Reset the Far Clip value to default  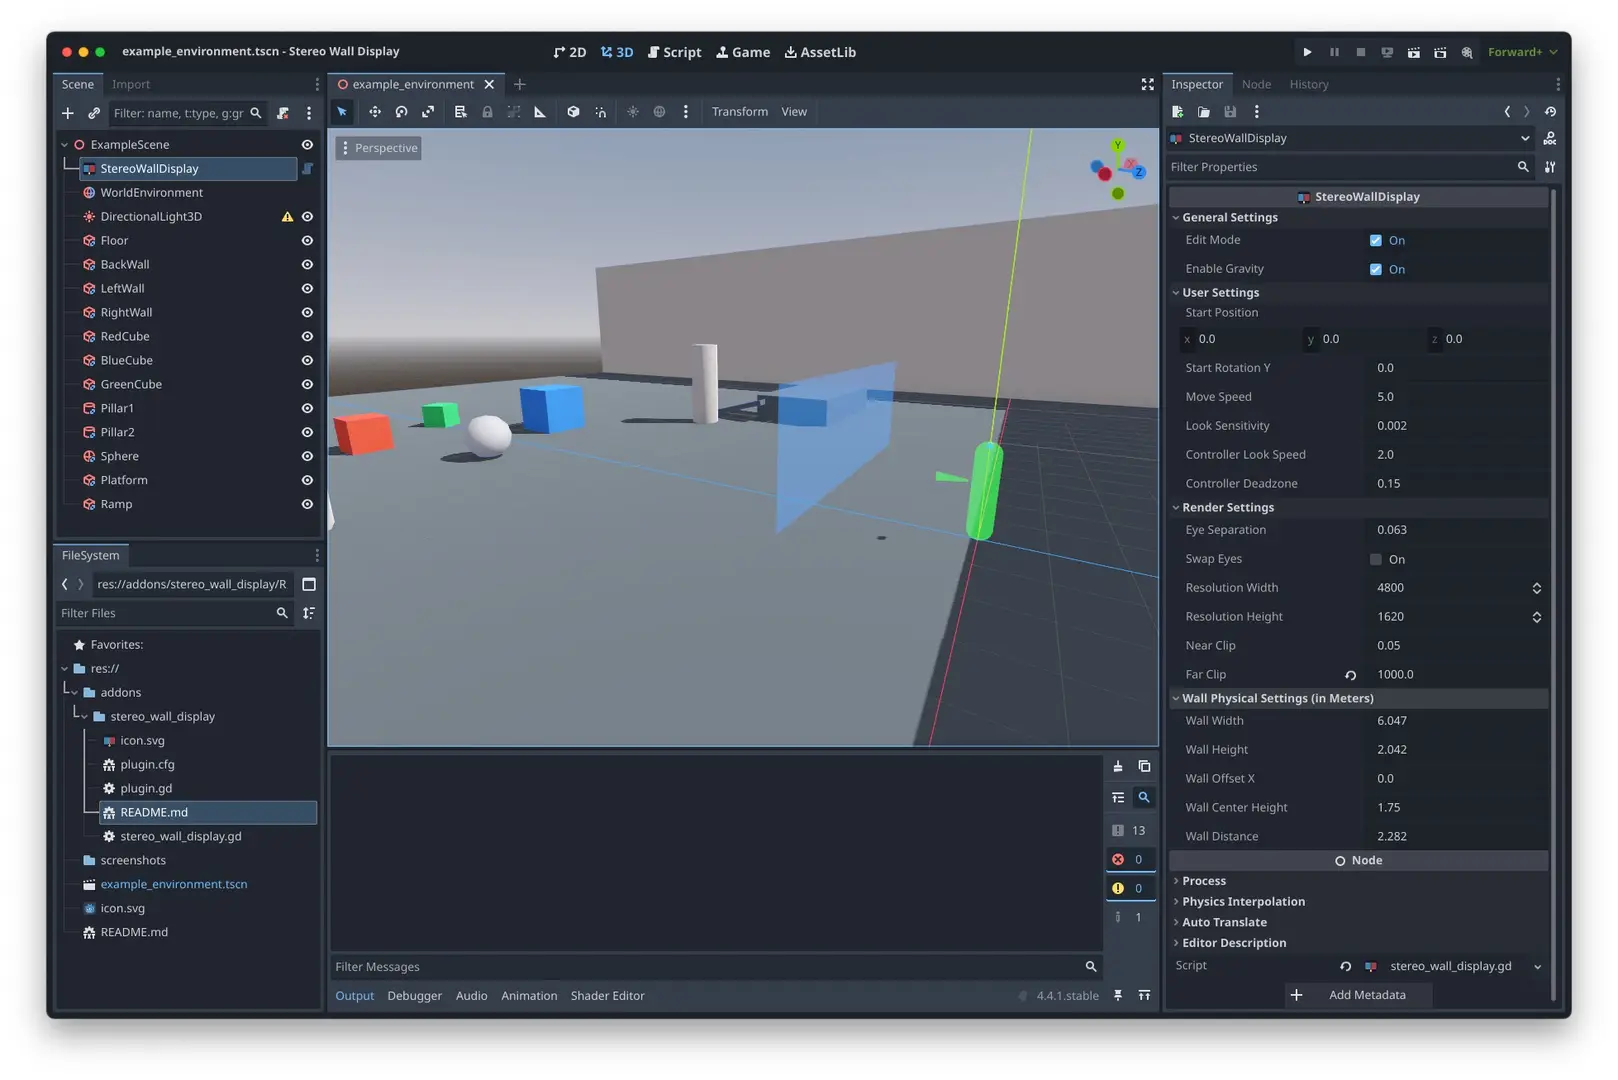(1350, 675)
